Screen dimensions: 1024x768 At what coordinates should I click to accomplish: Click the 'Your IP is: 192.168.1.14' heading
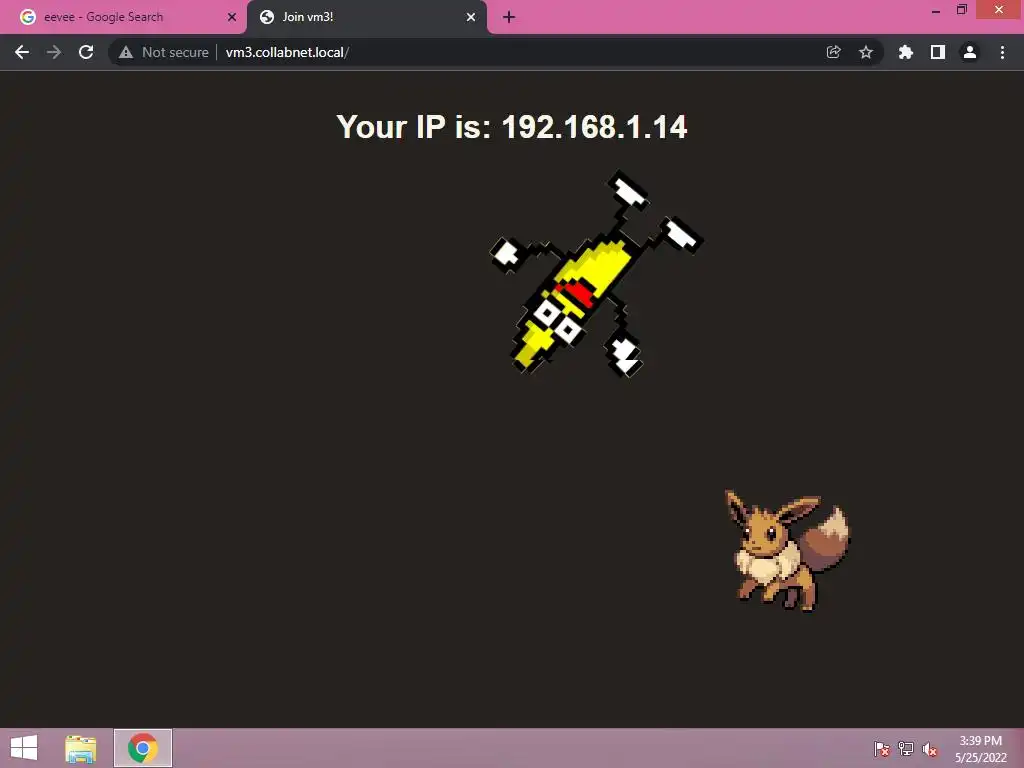(x=511, y=127)
